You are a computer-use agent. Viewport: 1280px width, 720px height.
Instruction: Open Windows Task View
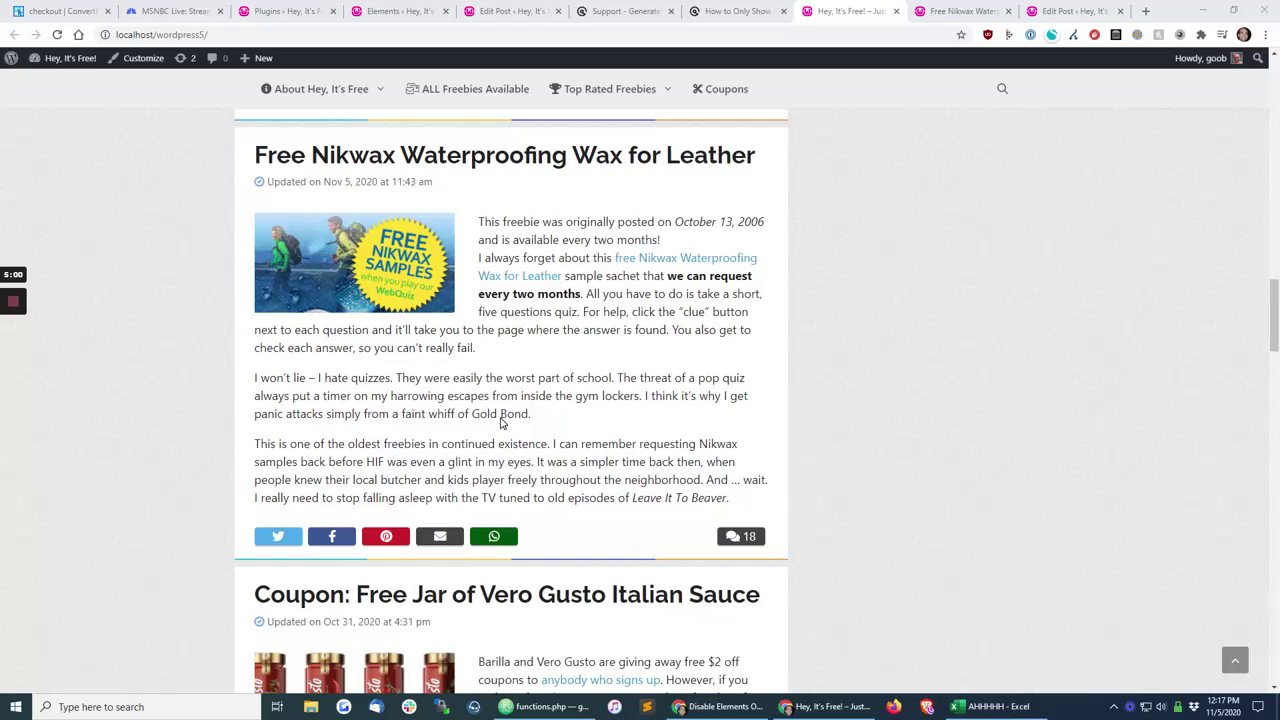(x=277, y=707)
